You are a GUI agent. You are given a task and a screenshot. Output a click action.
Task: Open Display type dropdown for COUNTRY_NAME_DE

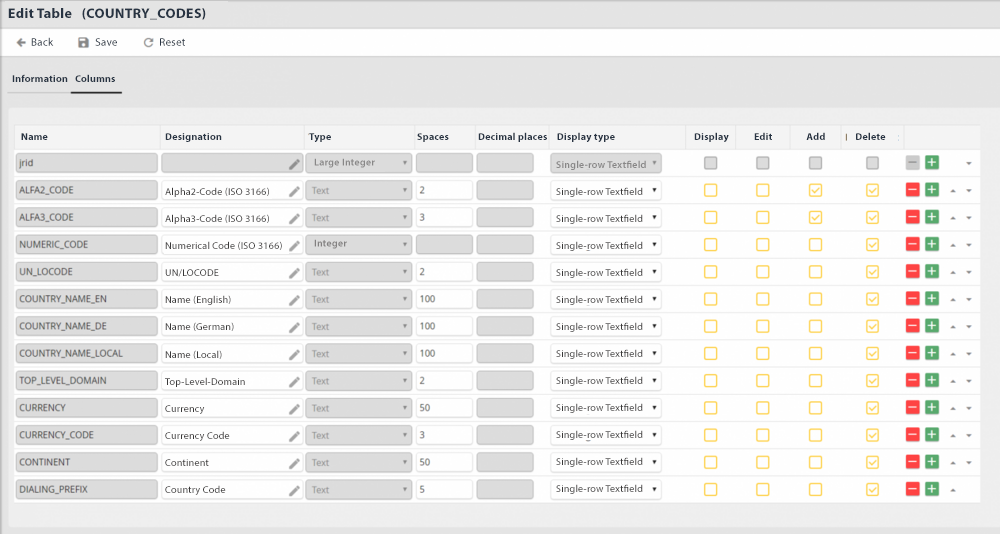[605, 326]
